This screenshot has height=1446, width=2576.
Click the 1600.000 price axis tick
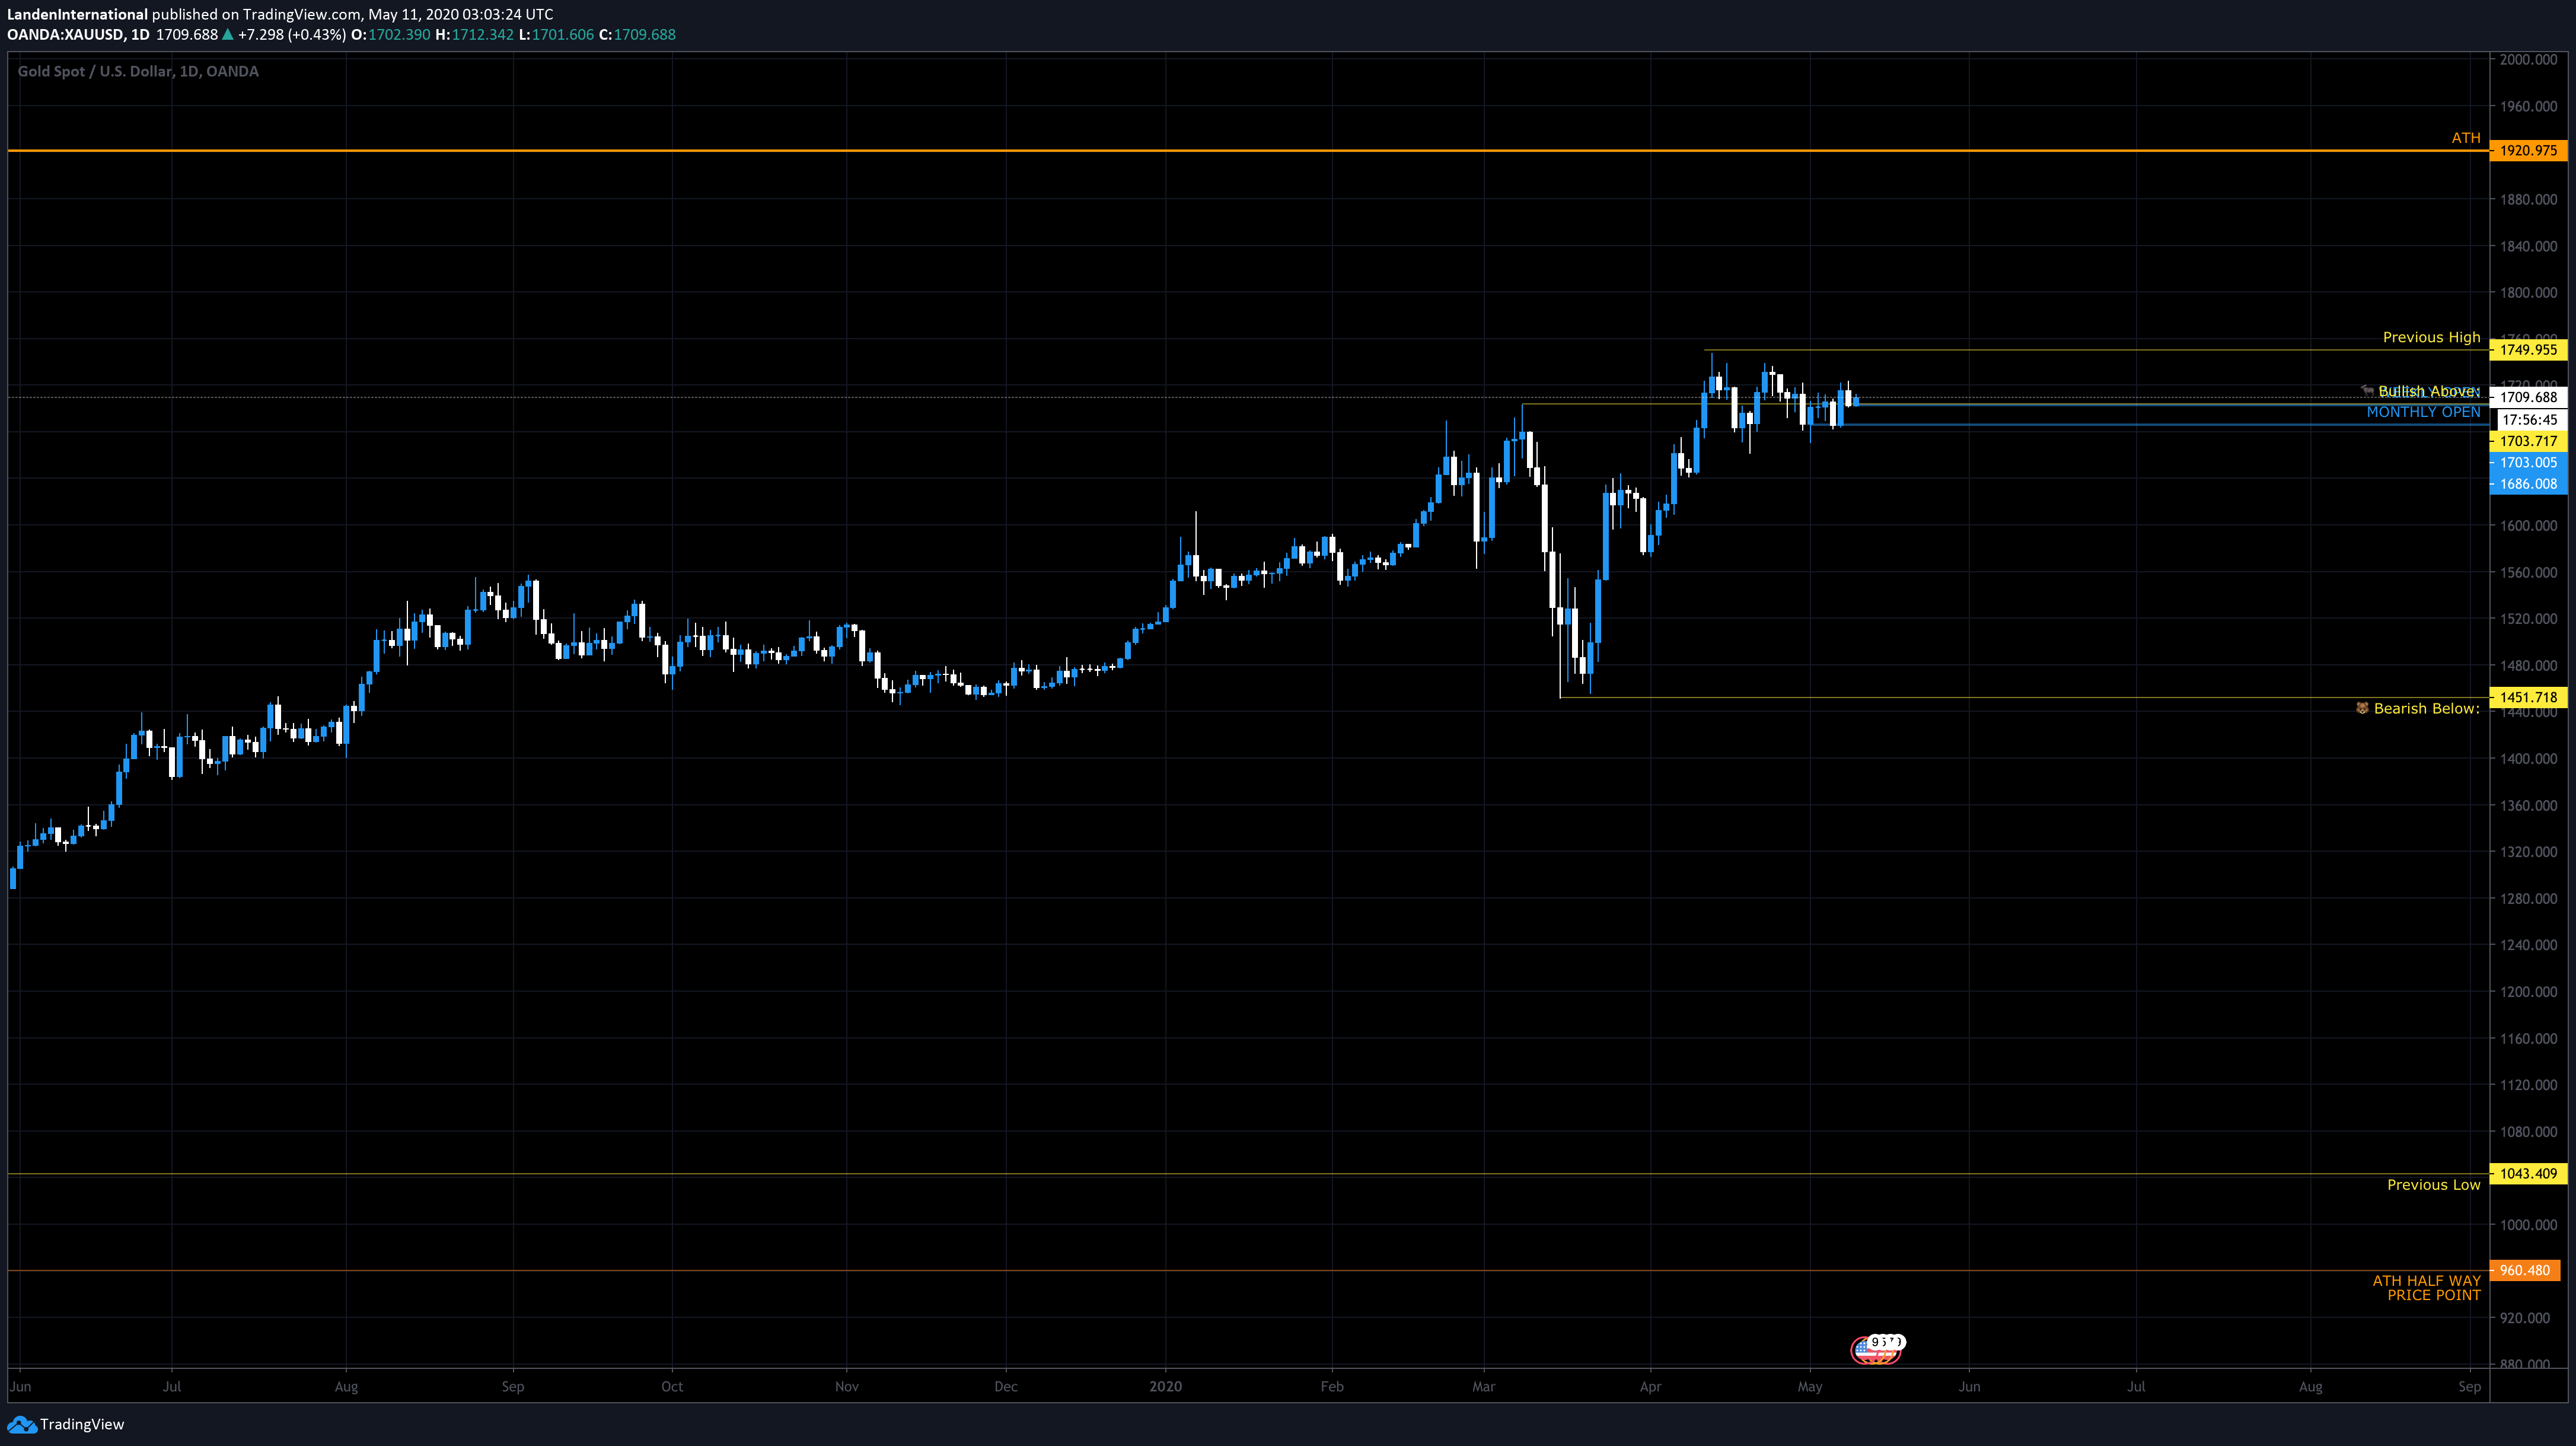(2528, 526)
